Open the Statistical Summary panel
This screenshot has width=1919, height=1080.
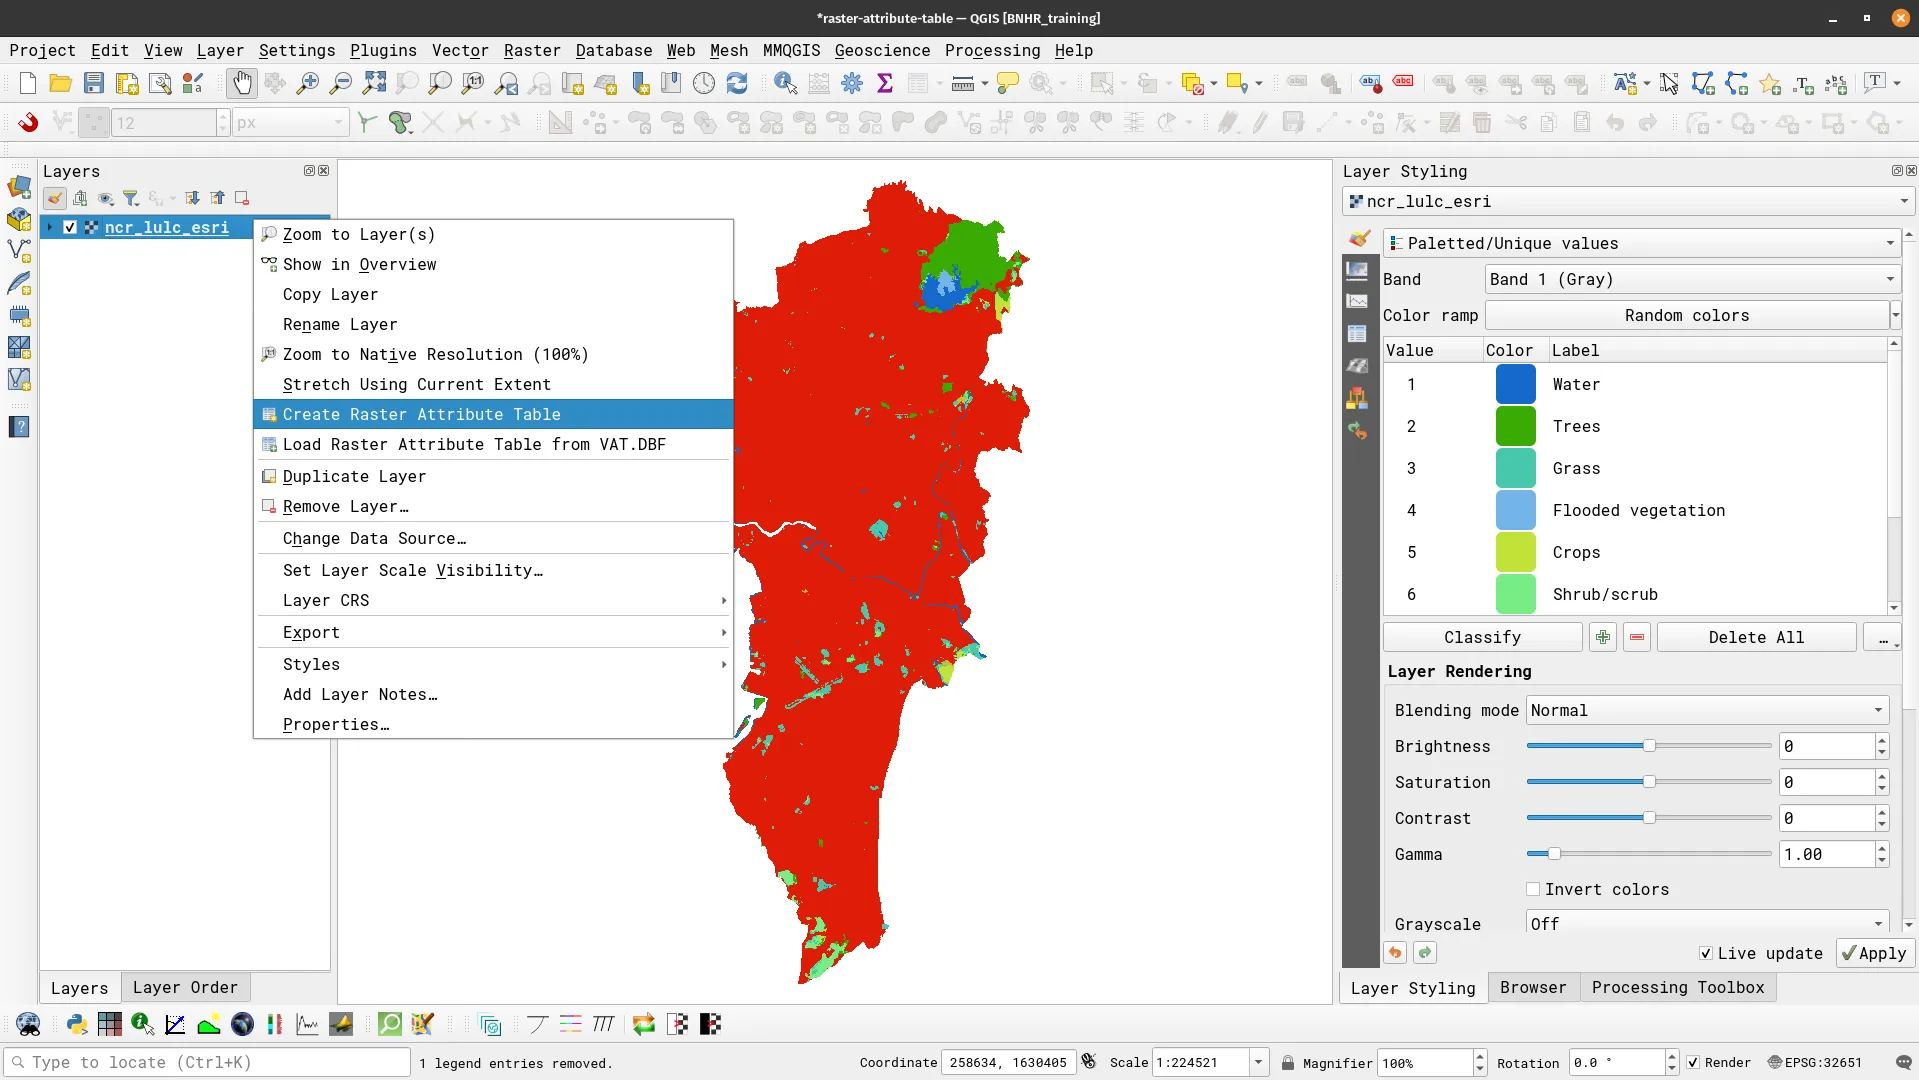pyautogui.click(x=884, y=83)
